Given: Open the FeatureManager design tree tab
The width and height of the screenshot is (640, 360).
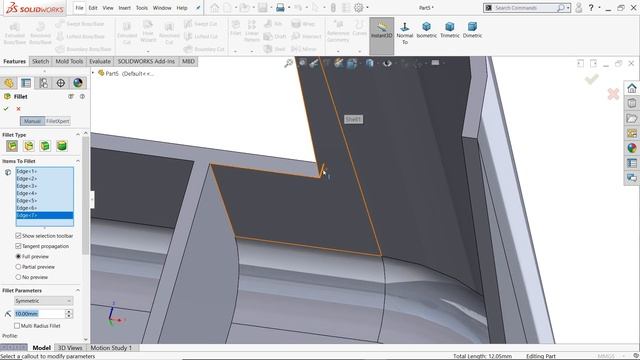Looking at the screenshot, I should (9, 83).
